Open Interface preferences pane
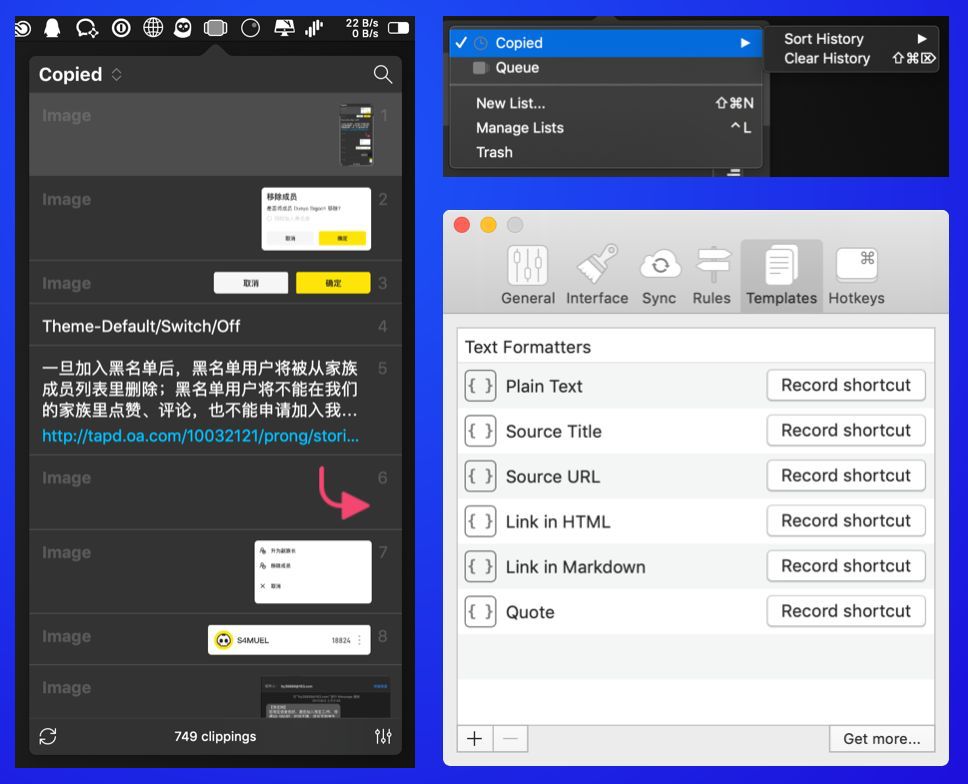Viewport: 968px width, 784px height. [x=597, y=275]
